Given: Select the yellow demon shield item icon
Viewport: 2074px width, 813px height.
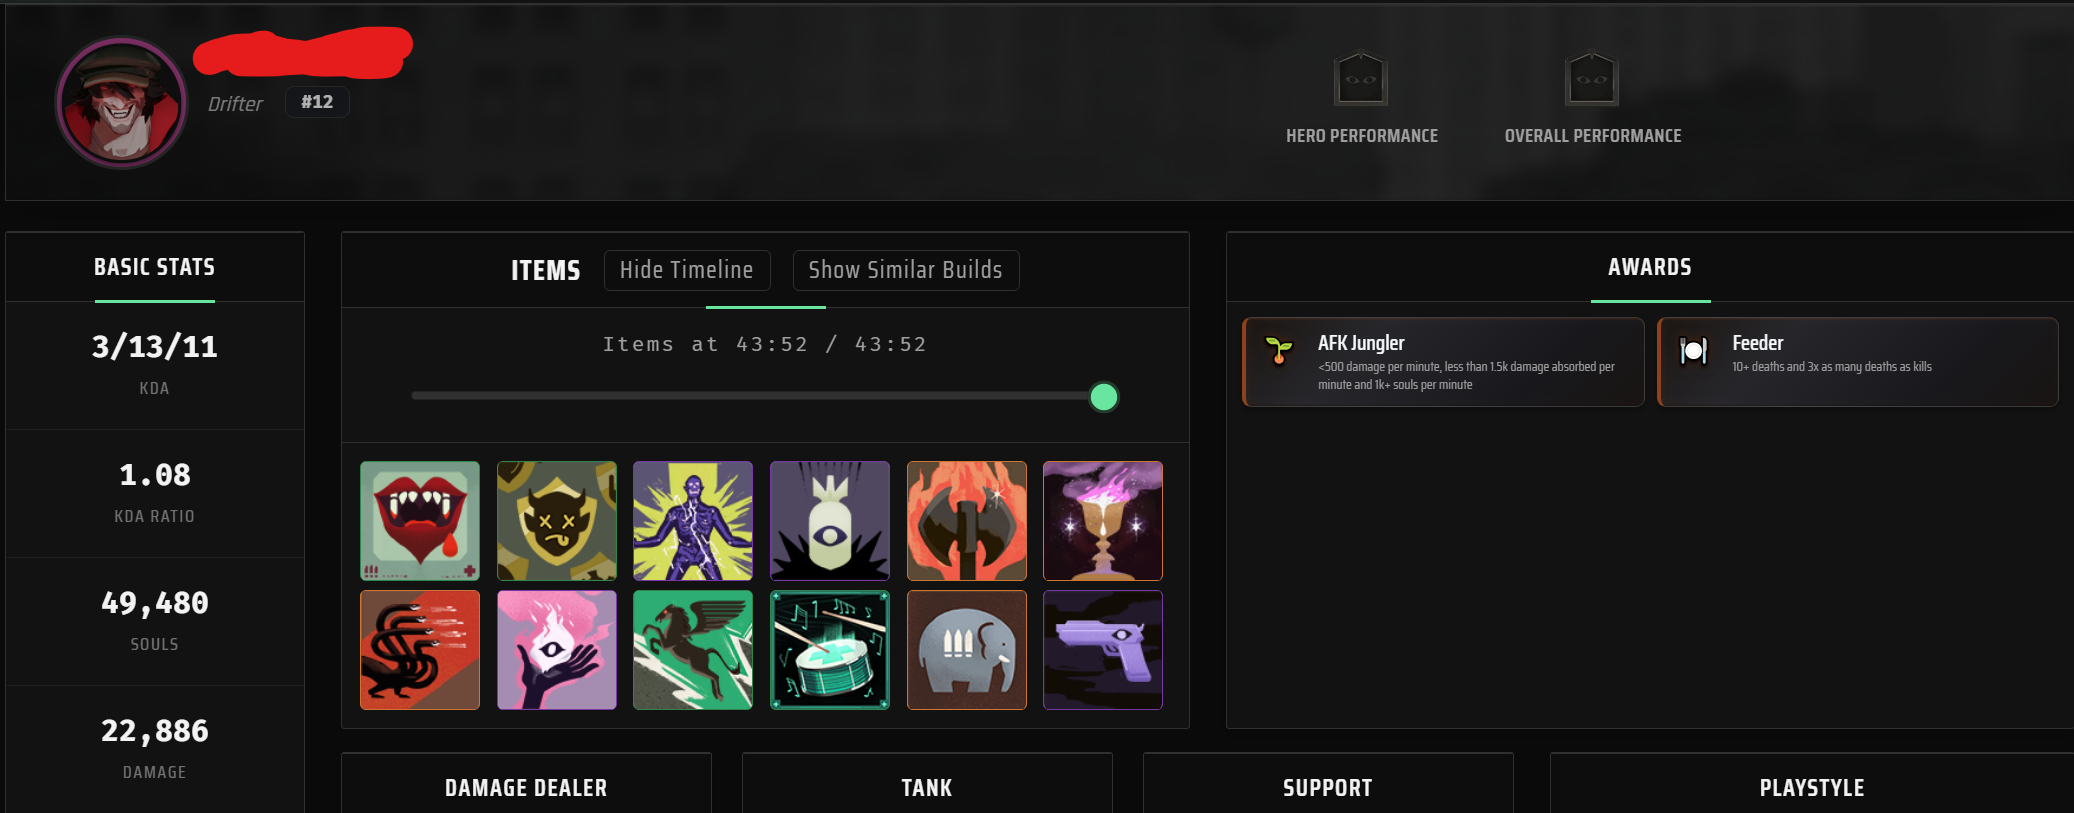Looking at the screenshot, I should [557, 521].
